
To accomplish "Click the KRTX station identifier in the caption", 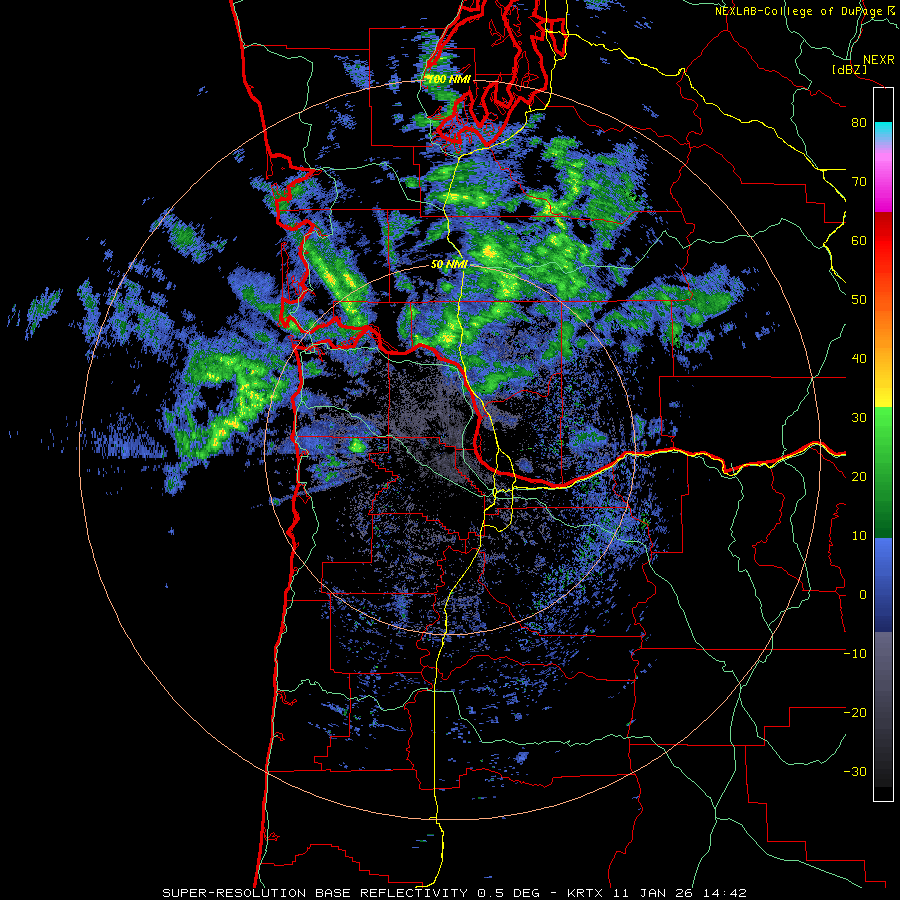I will pyautogui.click(x=587, y=893).
